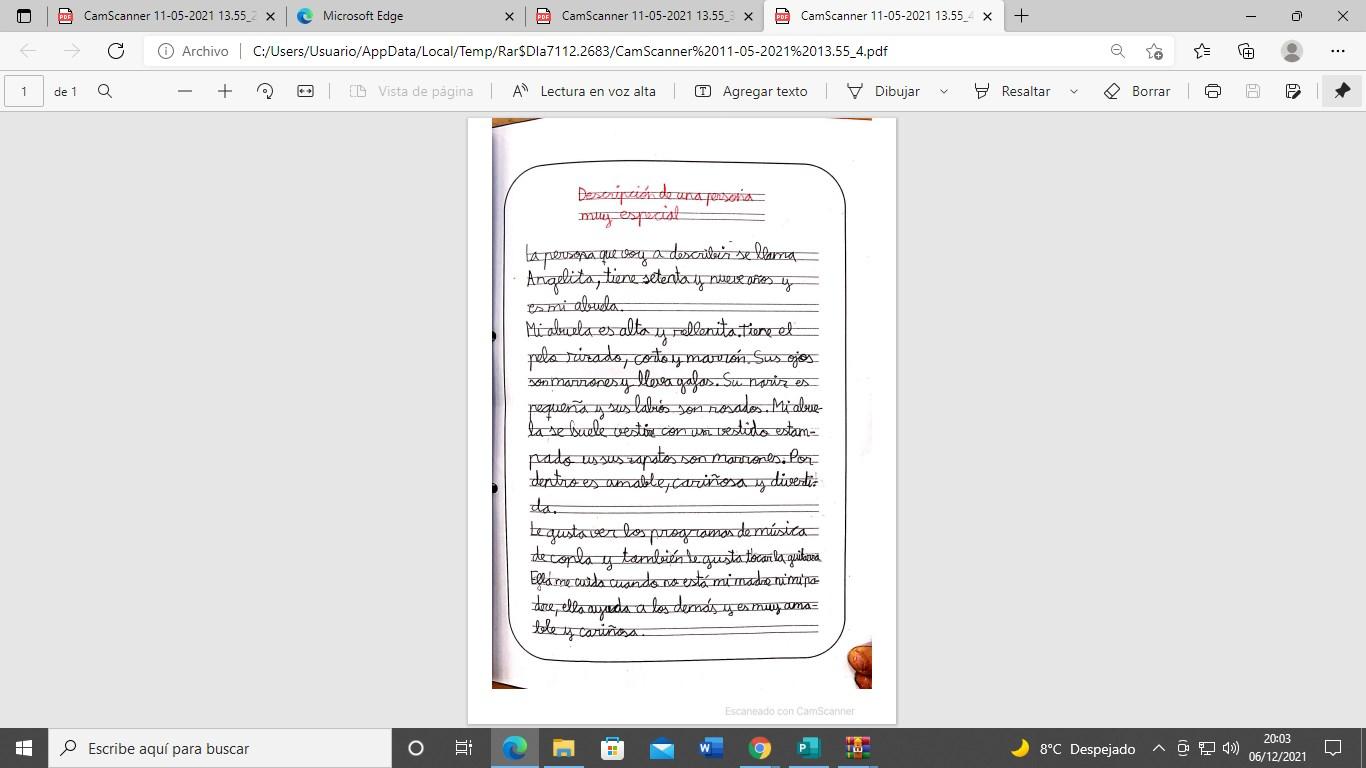Print the PDF document
This screenshot has height=768, width=1366.
1213,91
